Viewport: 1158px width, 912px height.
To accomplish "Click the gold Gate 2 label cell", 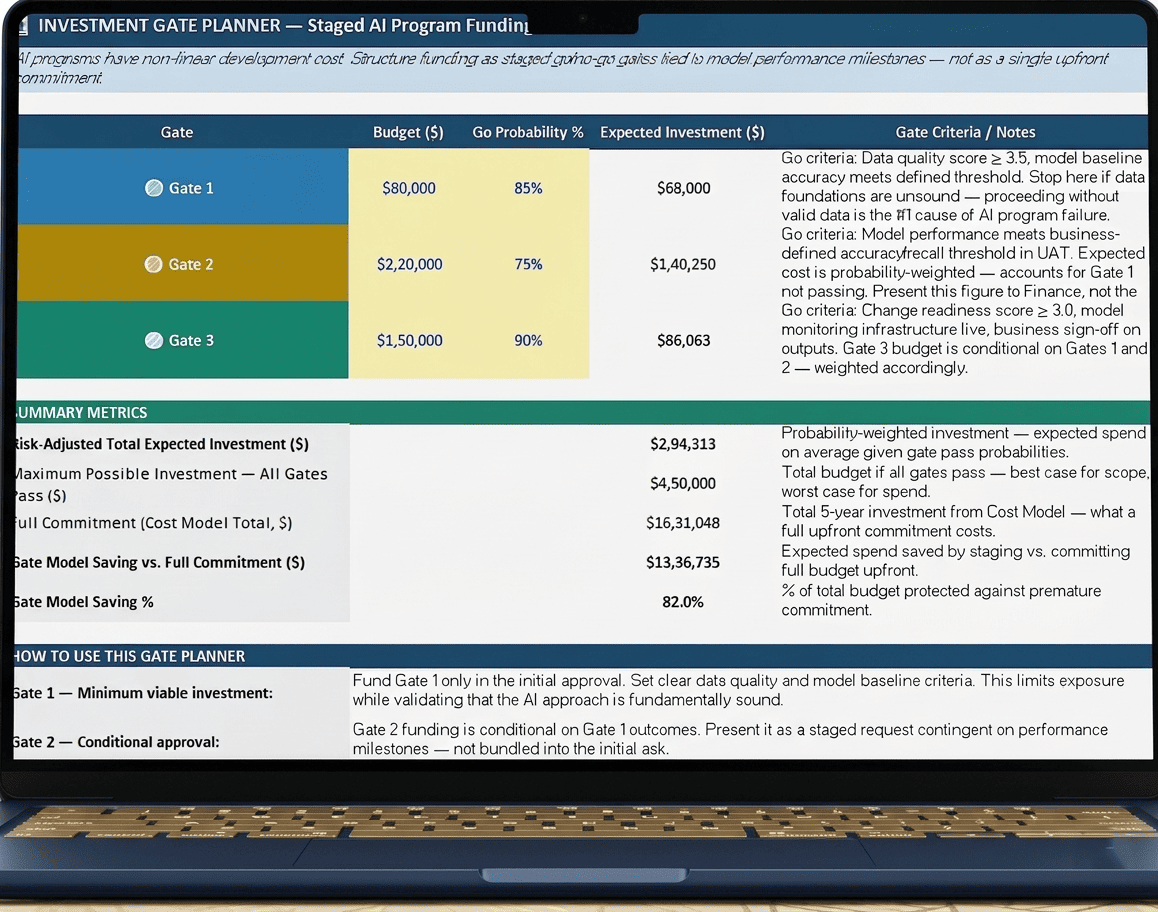I will tap(182, 264).
